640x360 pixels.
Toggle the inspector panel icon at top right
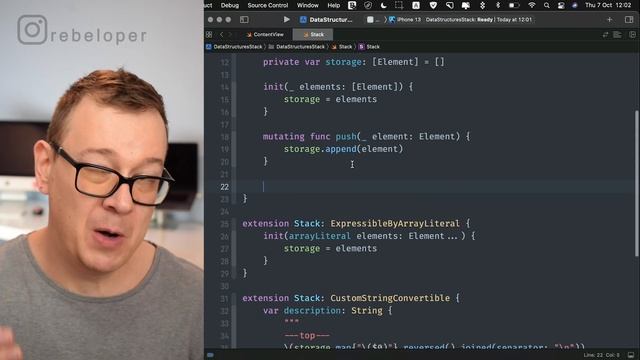tap(629, 19)
